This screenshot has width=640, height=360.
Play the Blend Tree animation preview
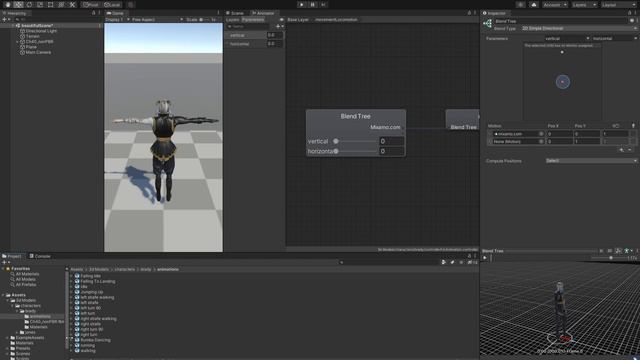click(x=485, y=258)
